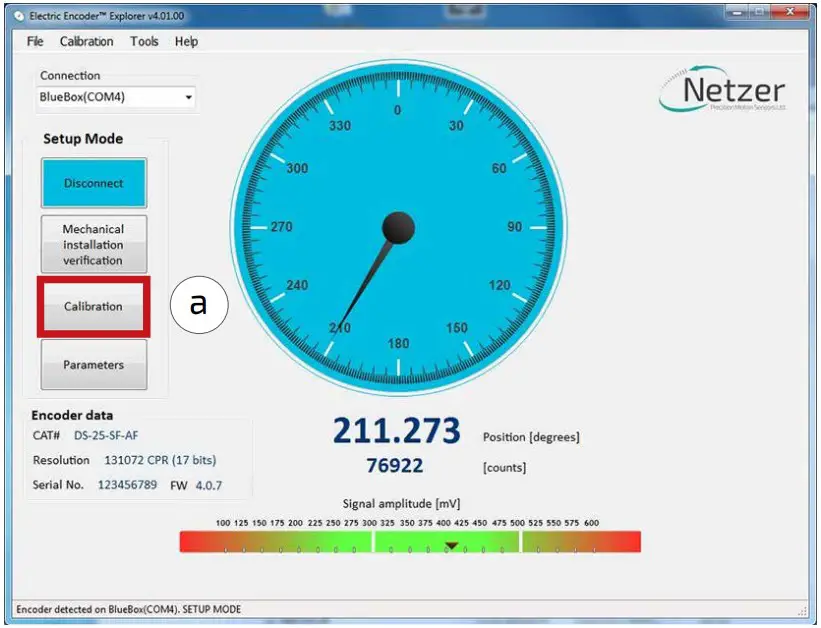821x628 pixels.
Task: Minimize the Electric Encoder Explorer window
Action: (738, 12)
